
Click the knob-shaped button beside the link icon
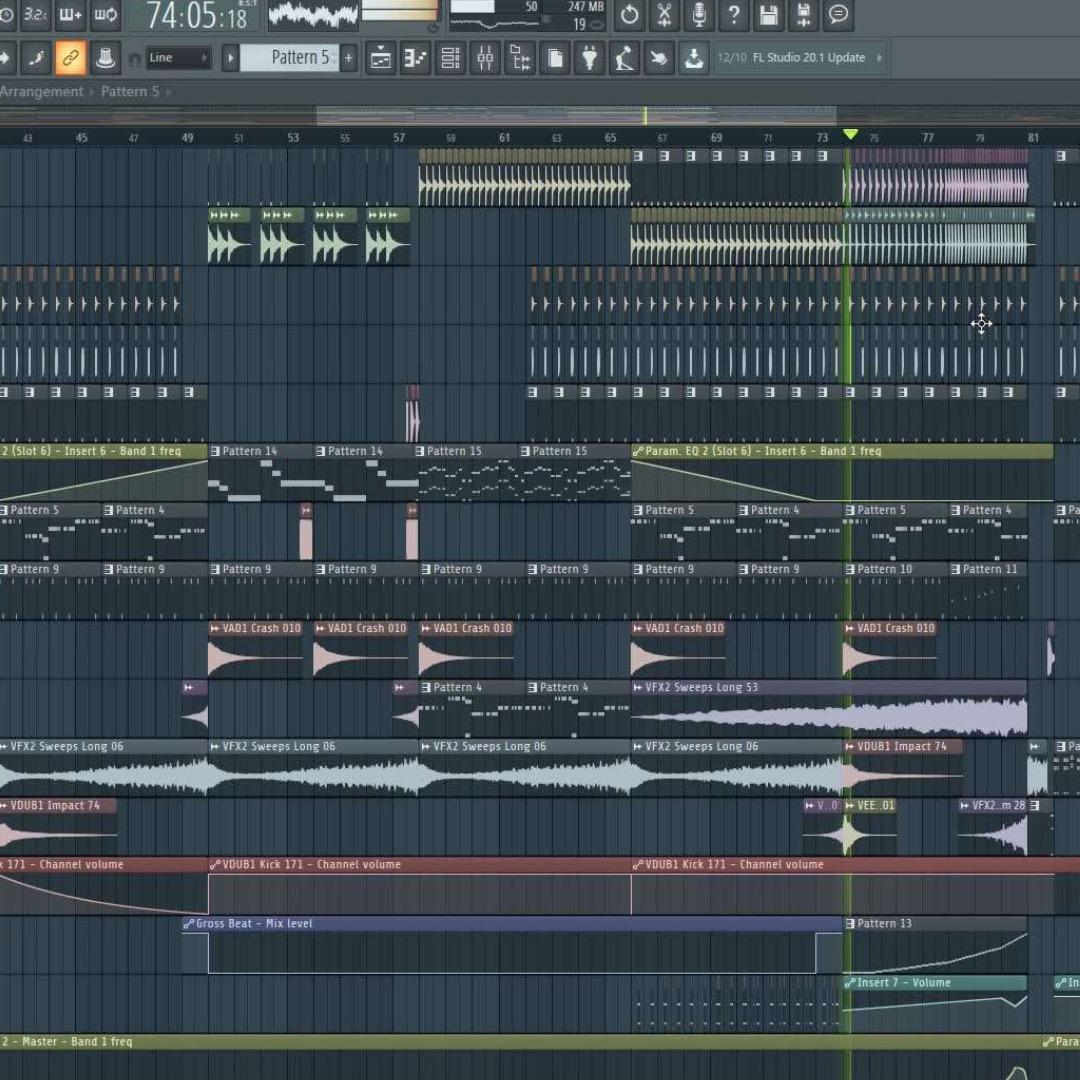tap(105, 58)
